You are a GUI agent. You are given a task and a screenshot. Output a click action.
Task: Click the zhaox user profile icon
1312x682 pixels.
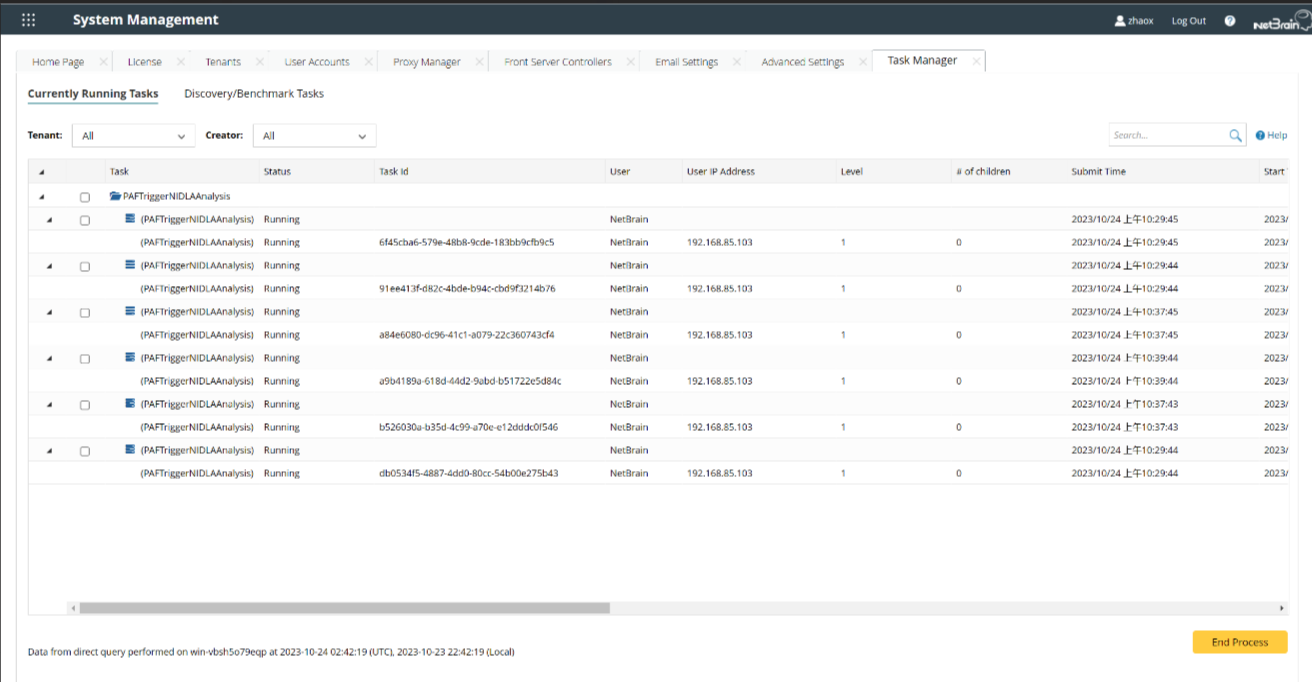(x=1120, y=21)
